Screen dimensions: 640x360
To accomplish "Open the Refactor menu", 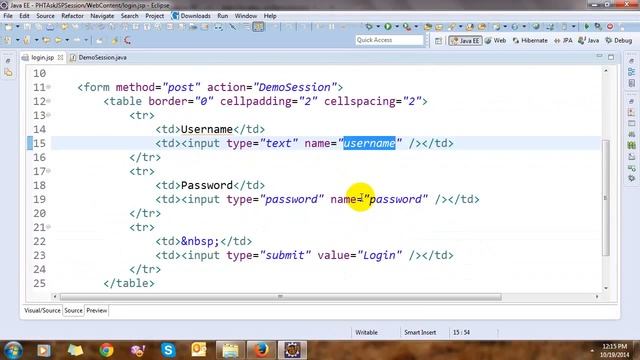I will point(72,16).
